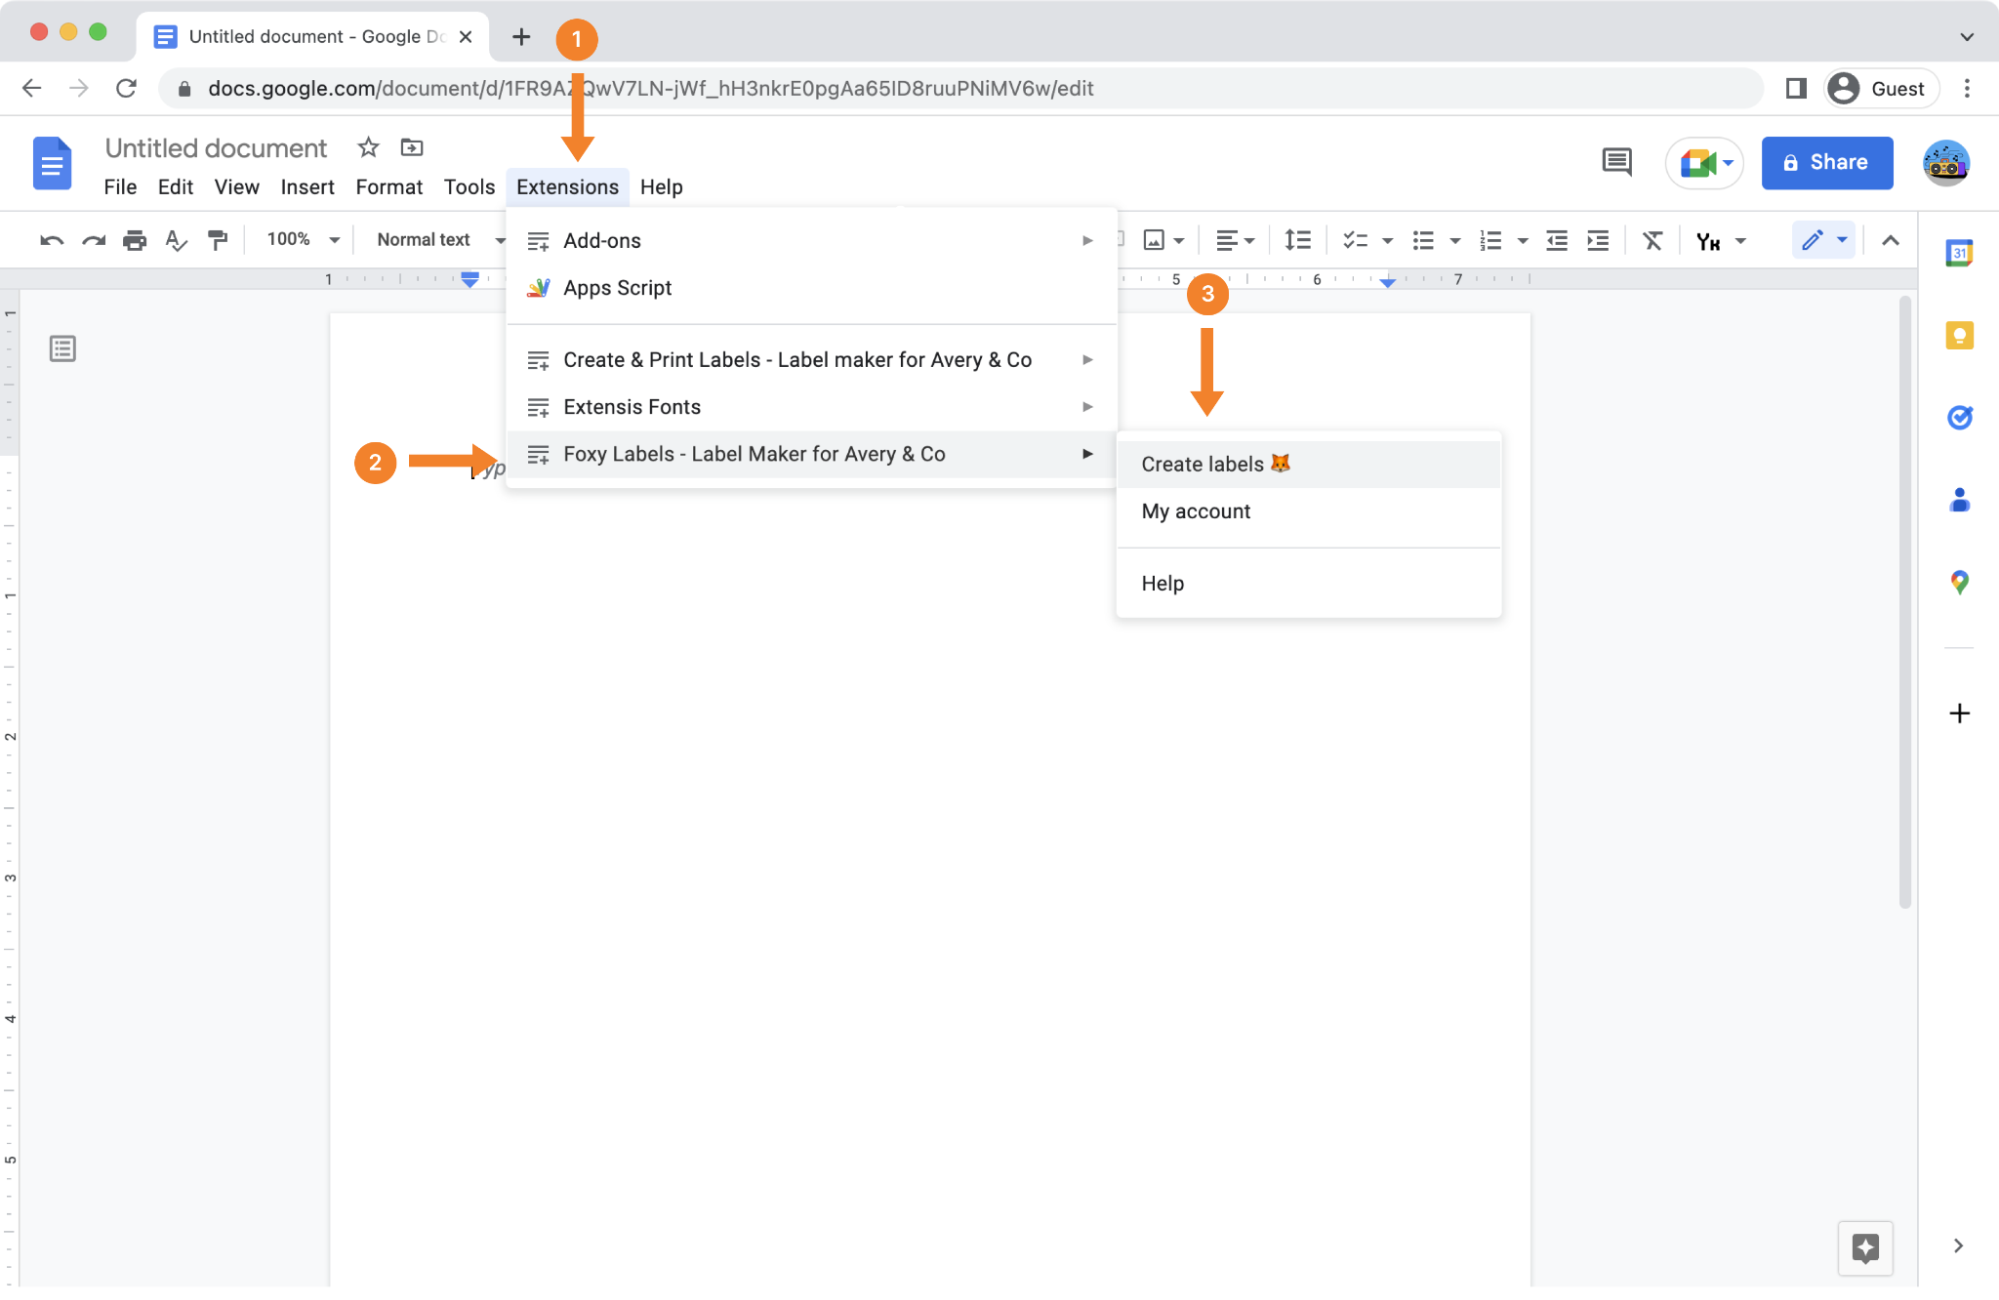This screenshot has width=1999, height=1300.
Task: Reload the page in Chrome
Action: pyautogui.click(x=126, y=89)
